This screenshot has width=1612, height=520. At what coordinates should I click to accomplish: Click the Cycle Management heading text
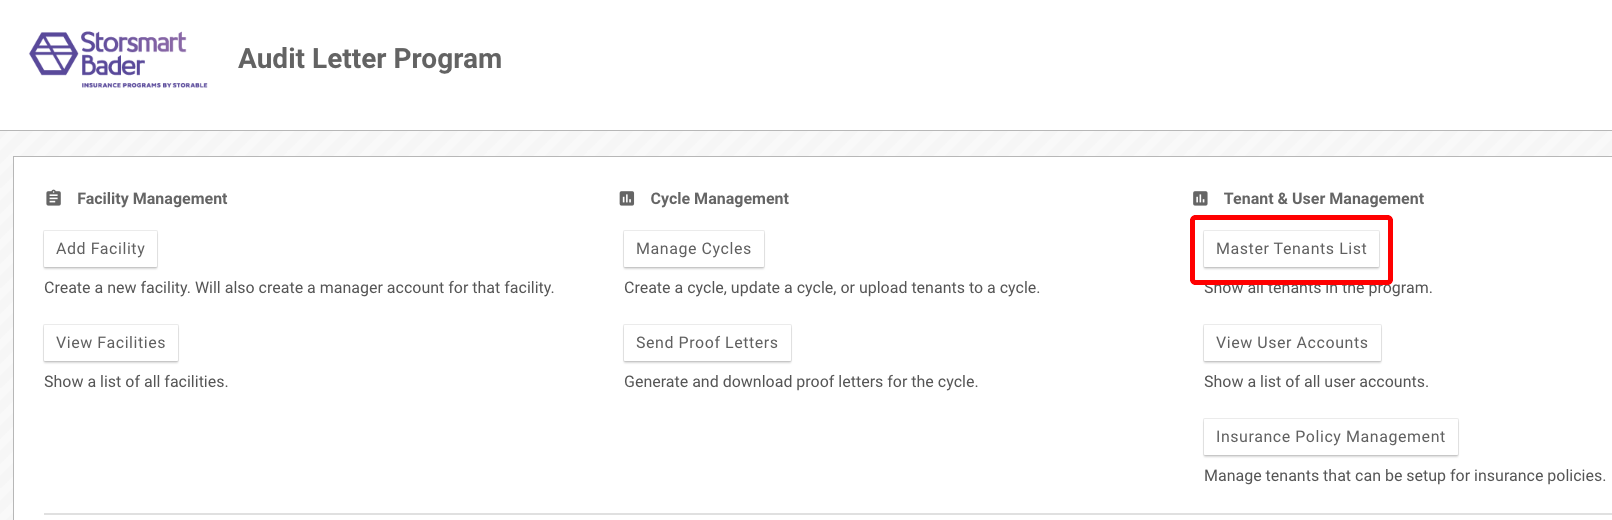pos(719,199)
